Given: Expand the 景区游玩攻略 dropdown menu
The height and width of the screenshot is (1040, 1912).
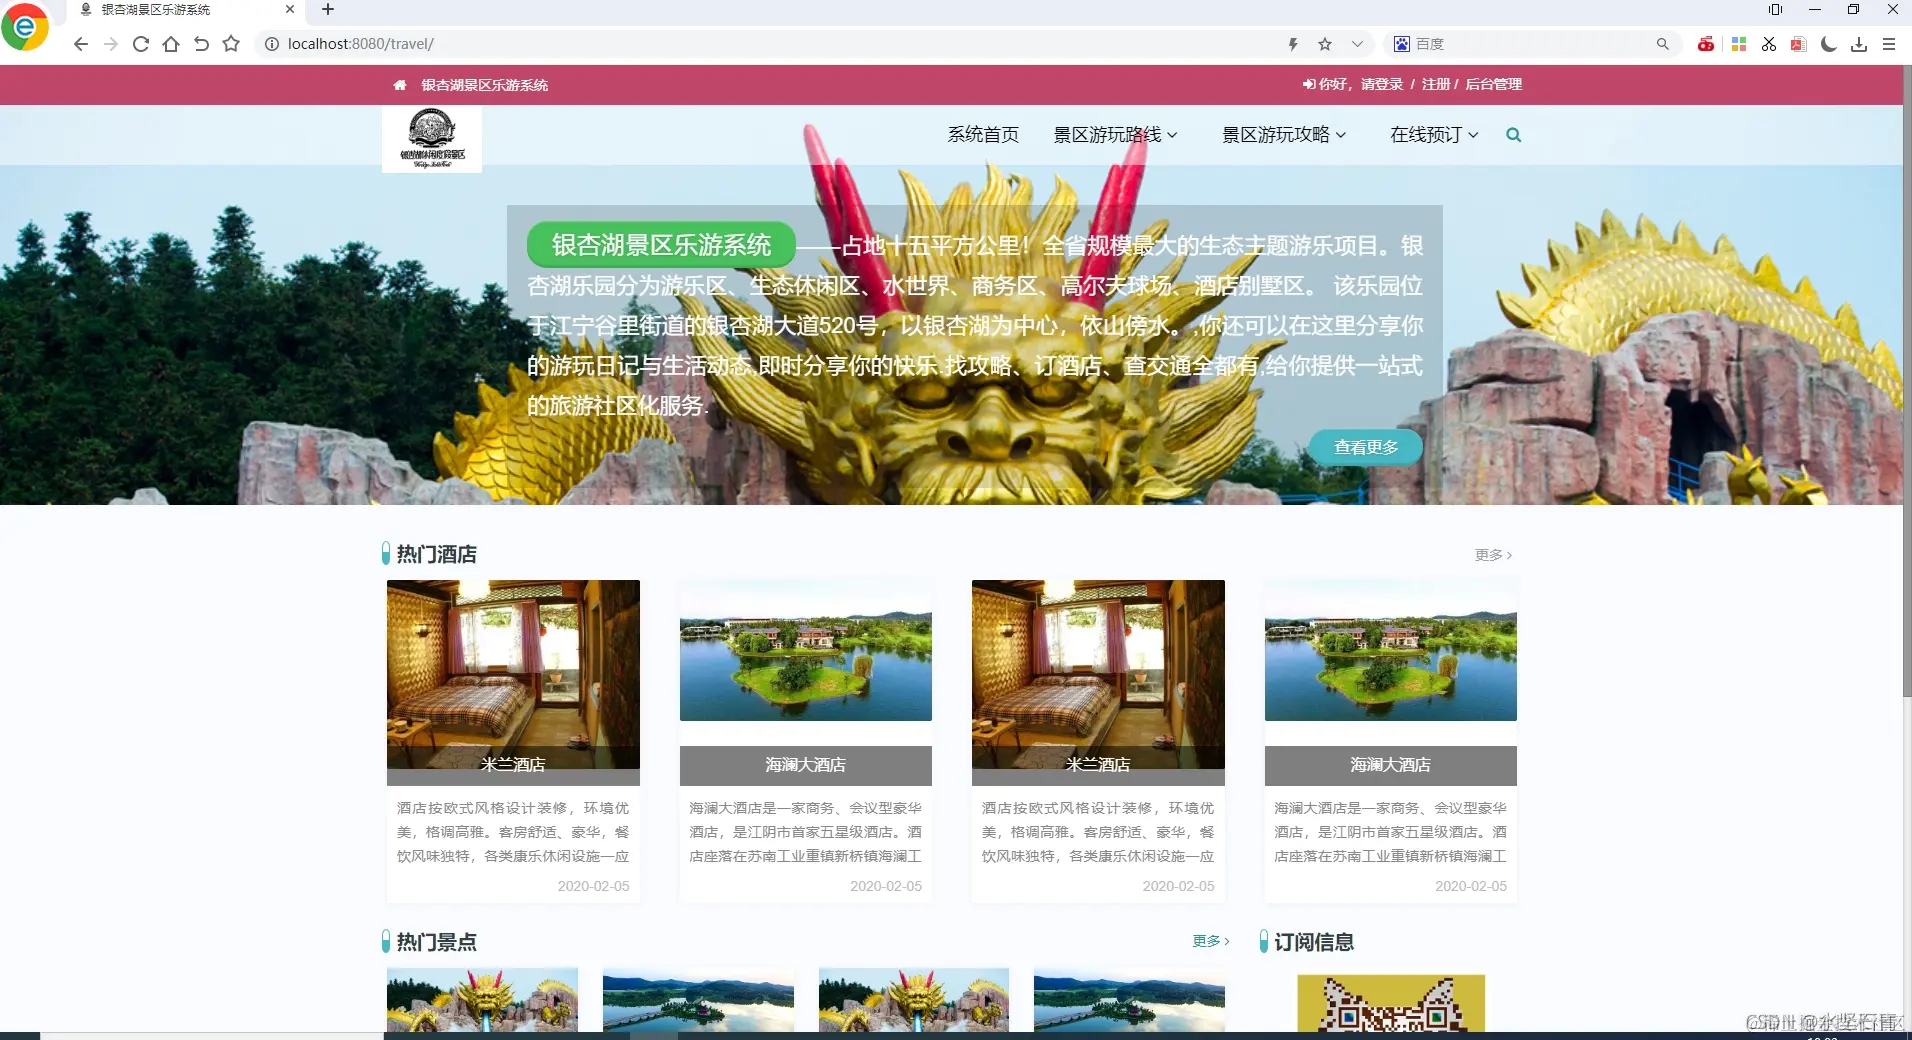Looking at the screenshot, I should [x=1284, y=135].
